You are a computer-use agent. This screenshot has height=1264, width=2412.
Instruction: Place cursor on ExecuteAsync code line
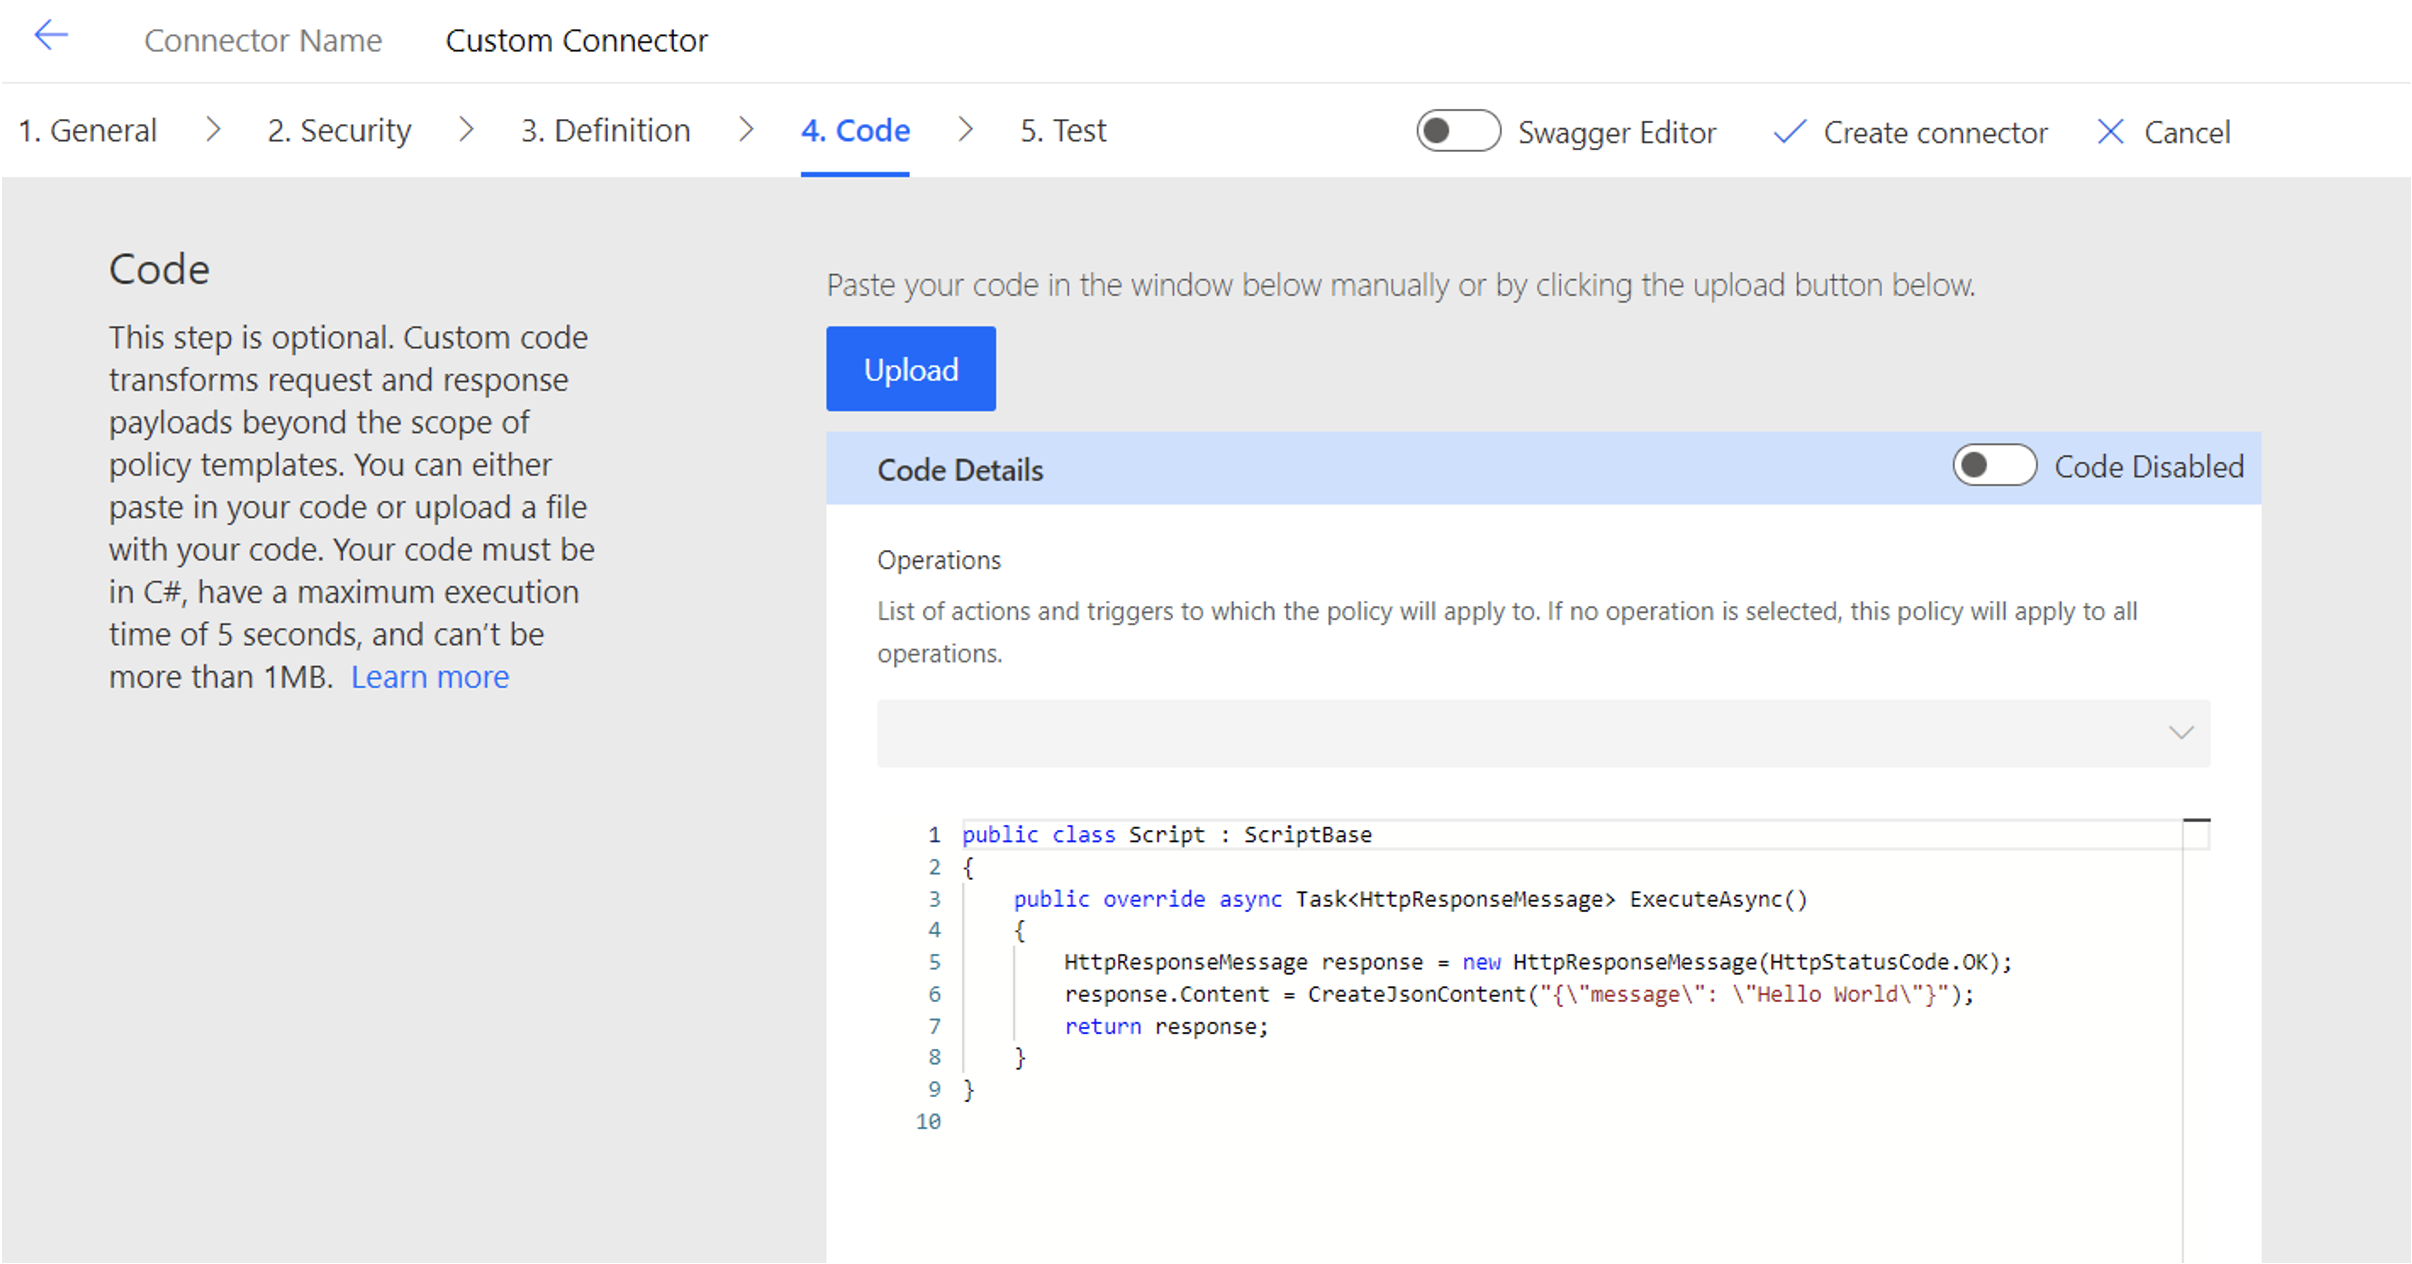(x=1410, y=899)
